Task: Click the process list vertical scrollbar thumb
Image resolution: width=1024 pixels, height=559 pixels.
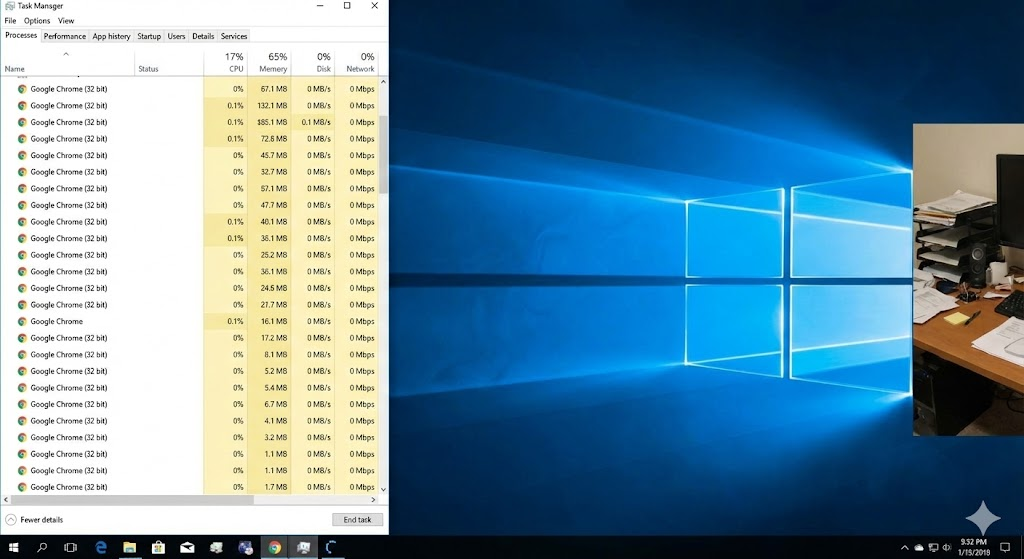Action: [383, 154]
